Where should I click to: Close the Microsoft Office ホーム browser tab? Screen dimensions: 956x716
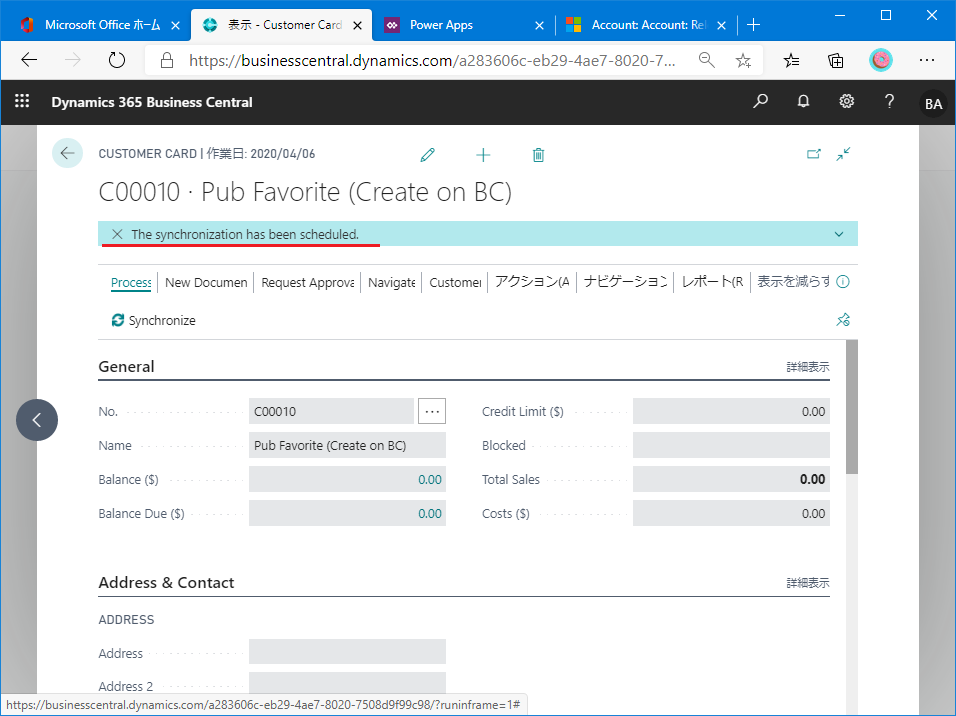tap(175, 25)
